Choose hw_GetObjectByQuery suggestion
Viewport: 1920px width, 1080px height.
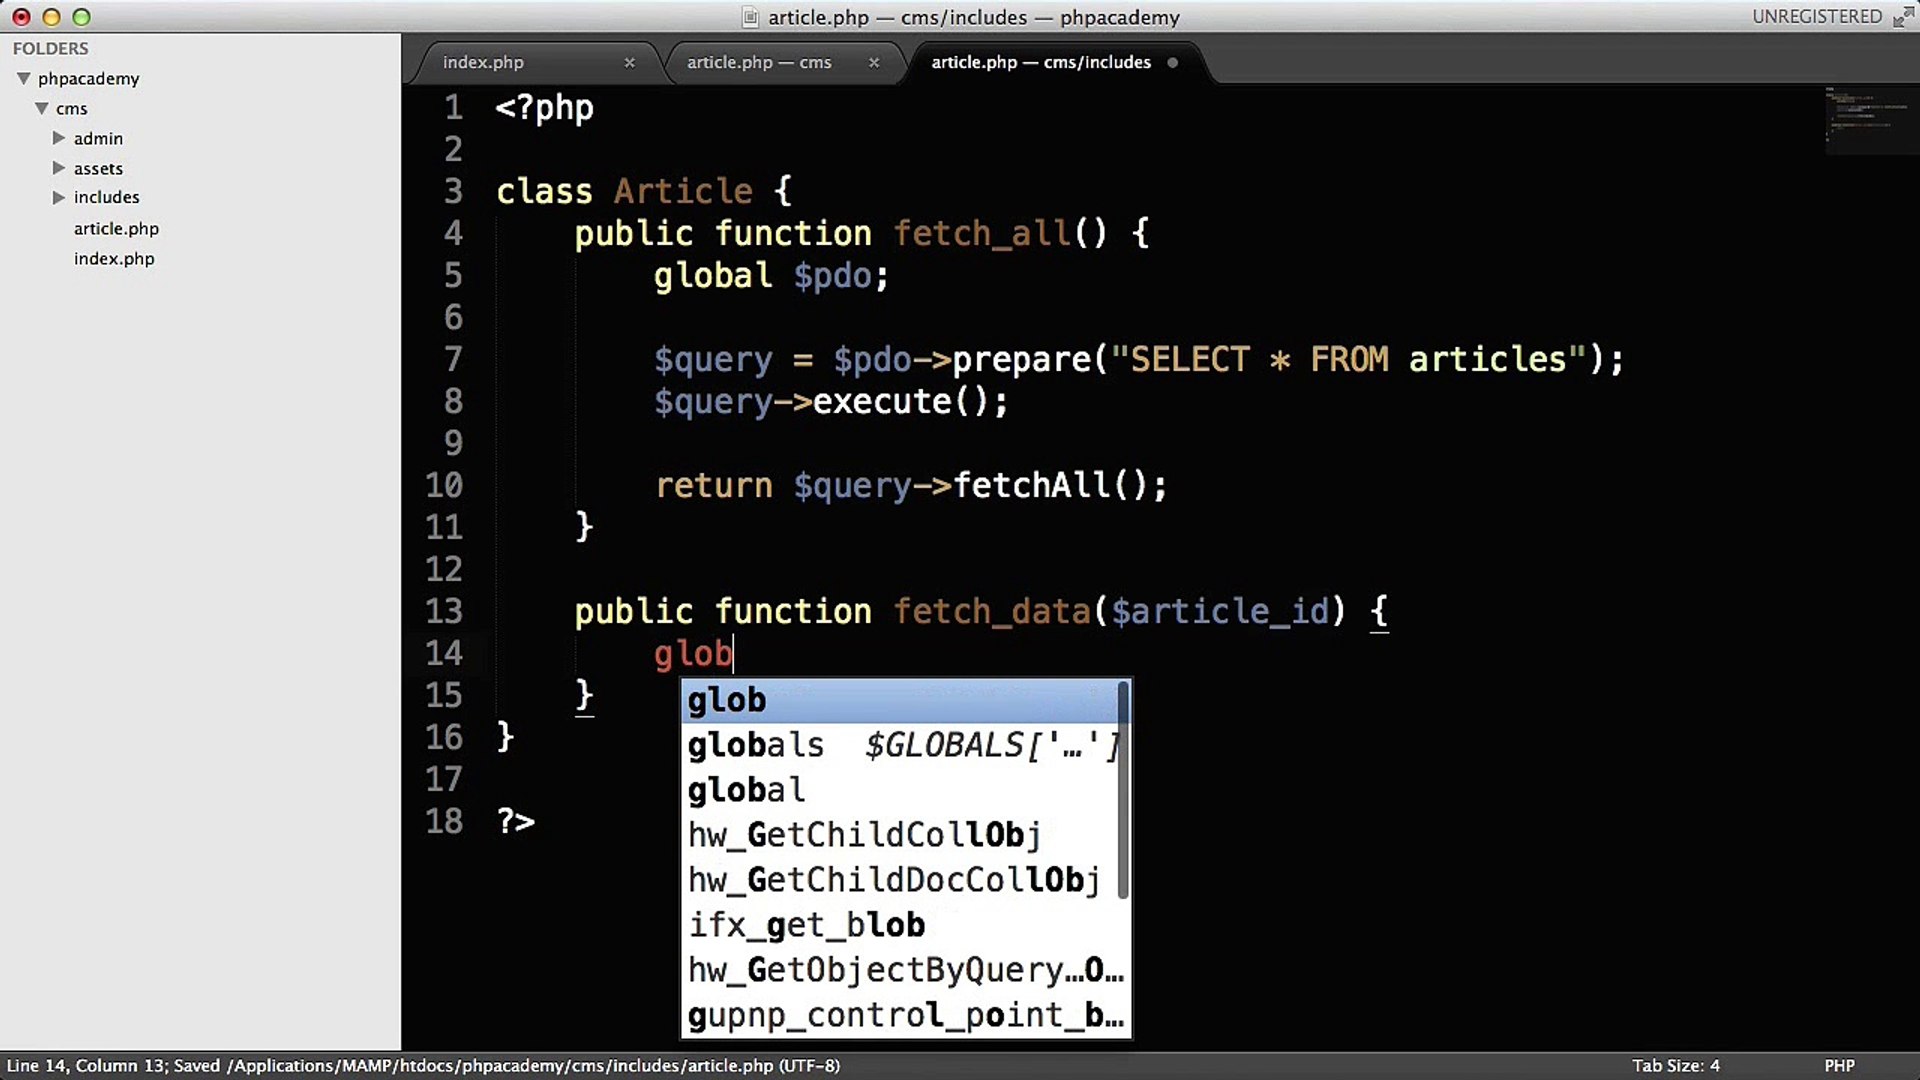click(905, 970)
